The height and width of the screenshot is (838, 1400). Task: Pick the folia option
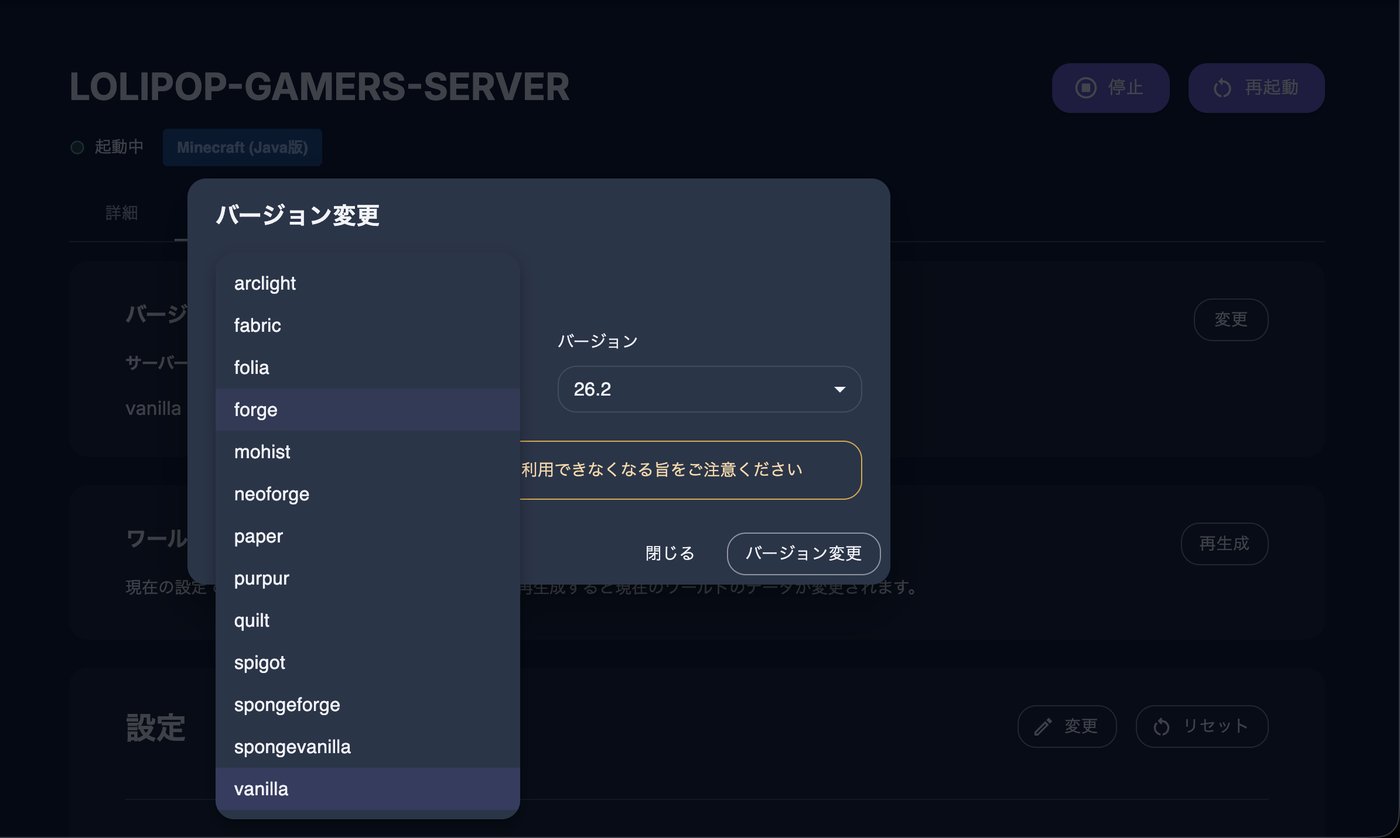[x=367, y=367]
